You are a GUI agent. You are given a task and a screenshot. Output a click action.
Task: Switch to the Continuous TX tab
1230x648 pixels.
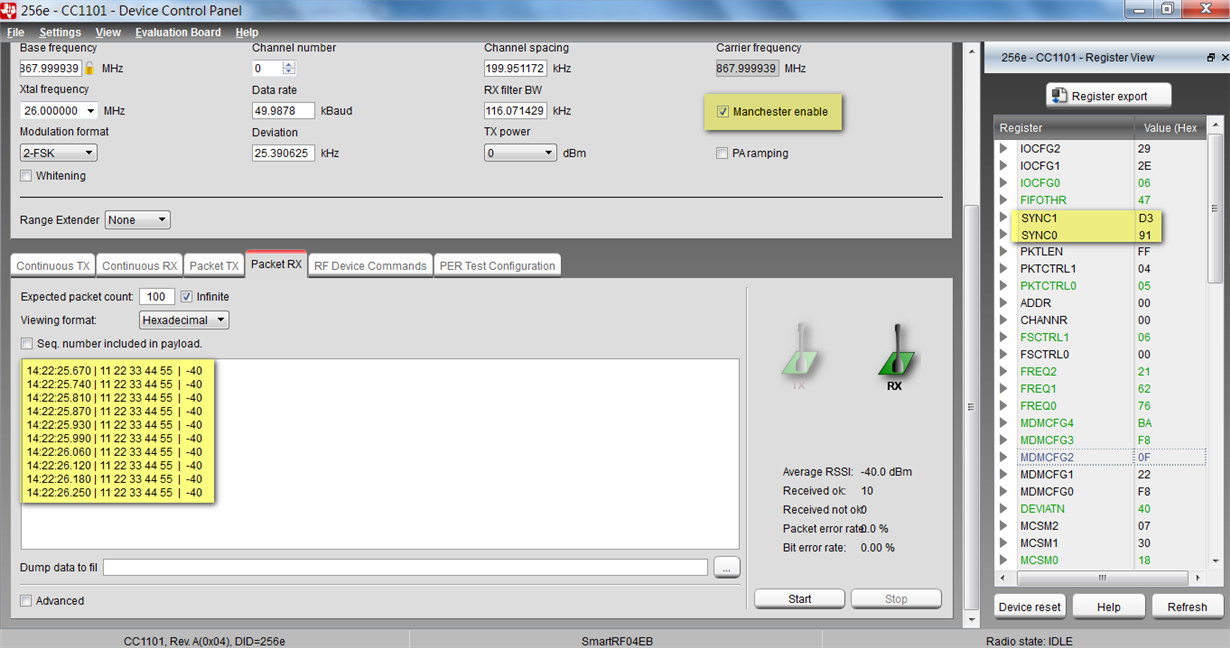coord(53,266)
